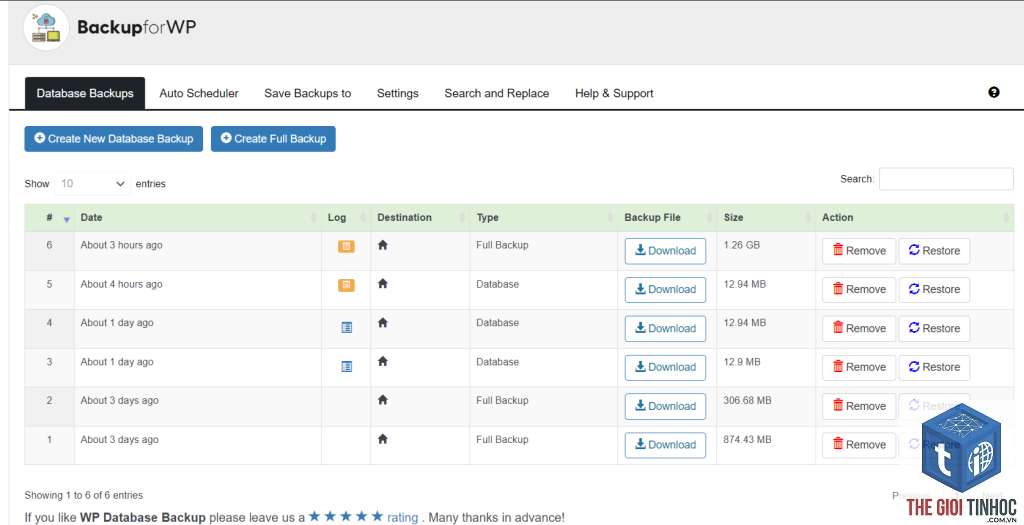This screenshot has width=1024, height=525.
Task: Click home destination icon in row 2
Action: pos(383,400)
